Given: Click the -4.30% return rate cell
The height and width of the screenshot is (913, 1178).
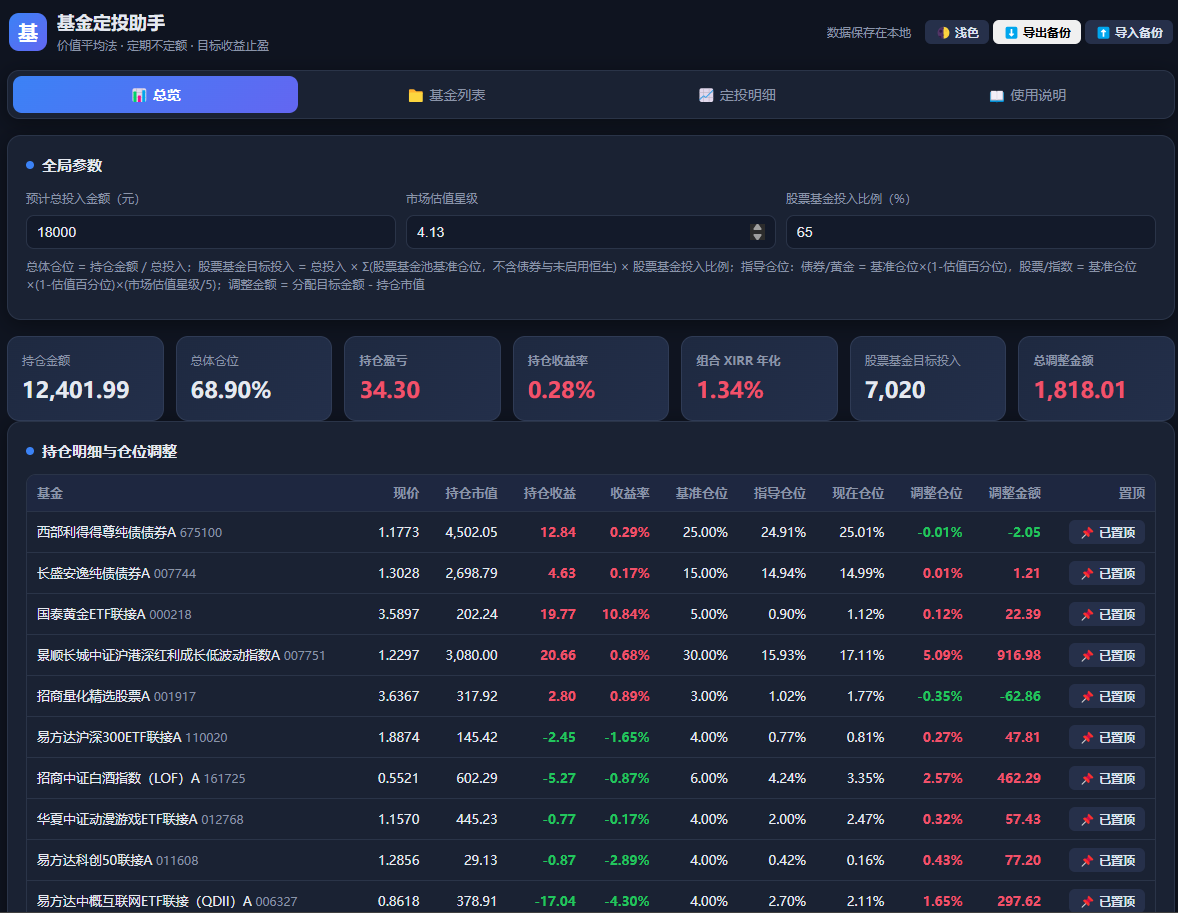Looking at the screenshot, I should (627, 900).
